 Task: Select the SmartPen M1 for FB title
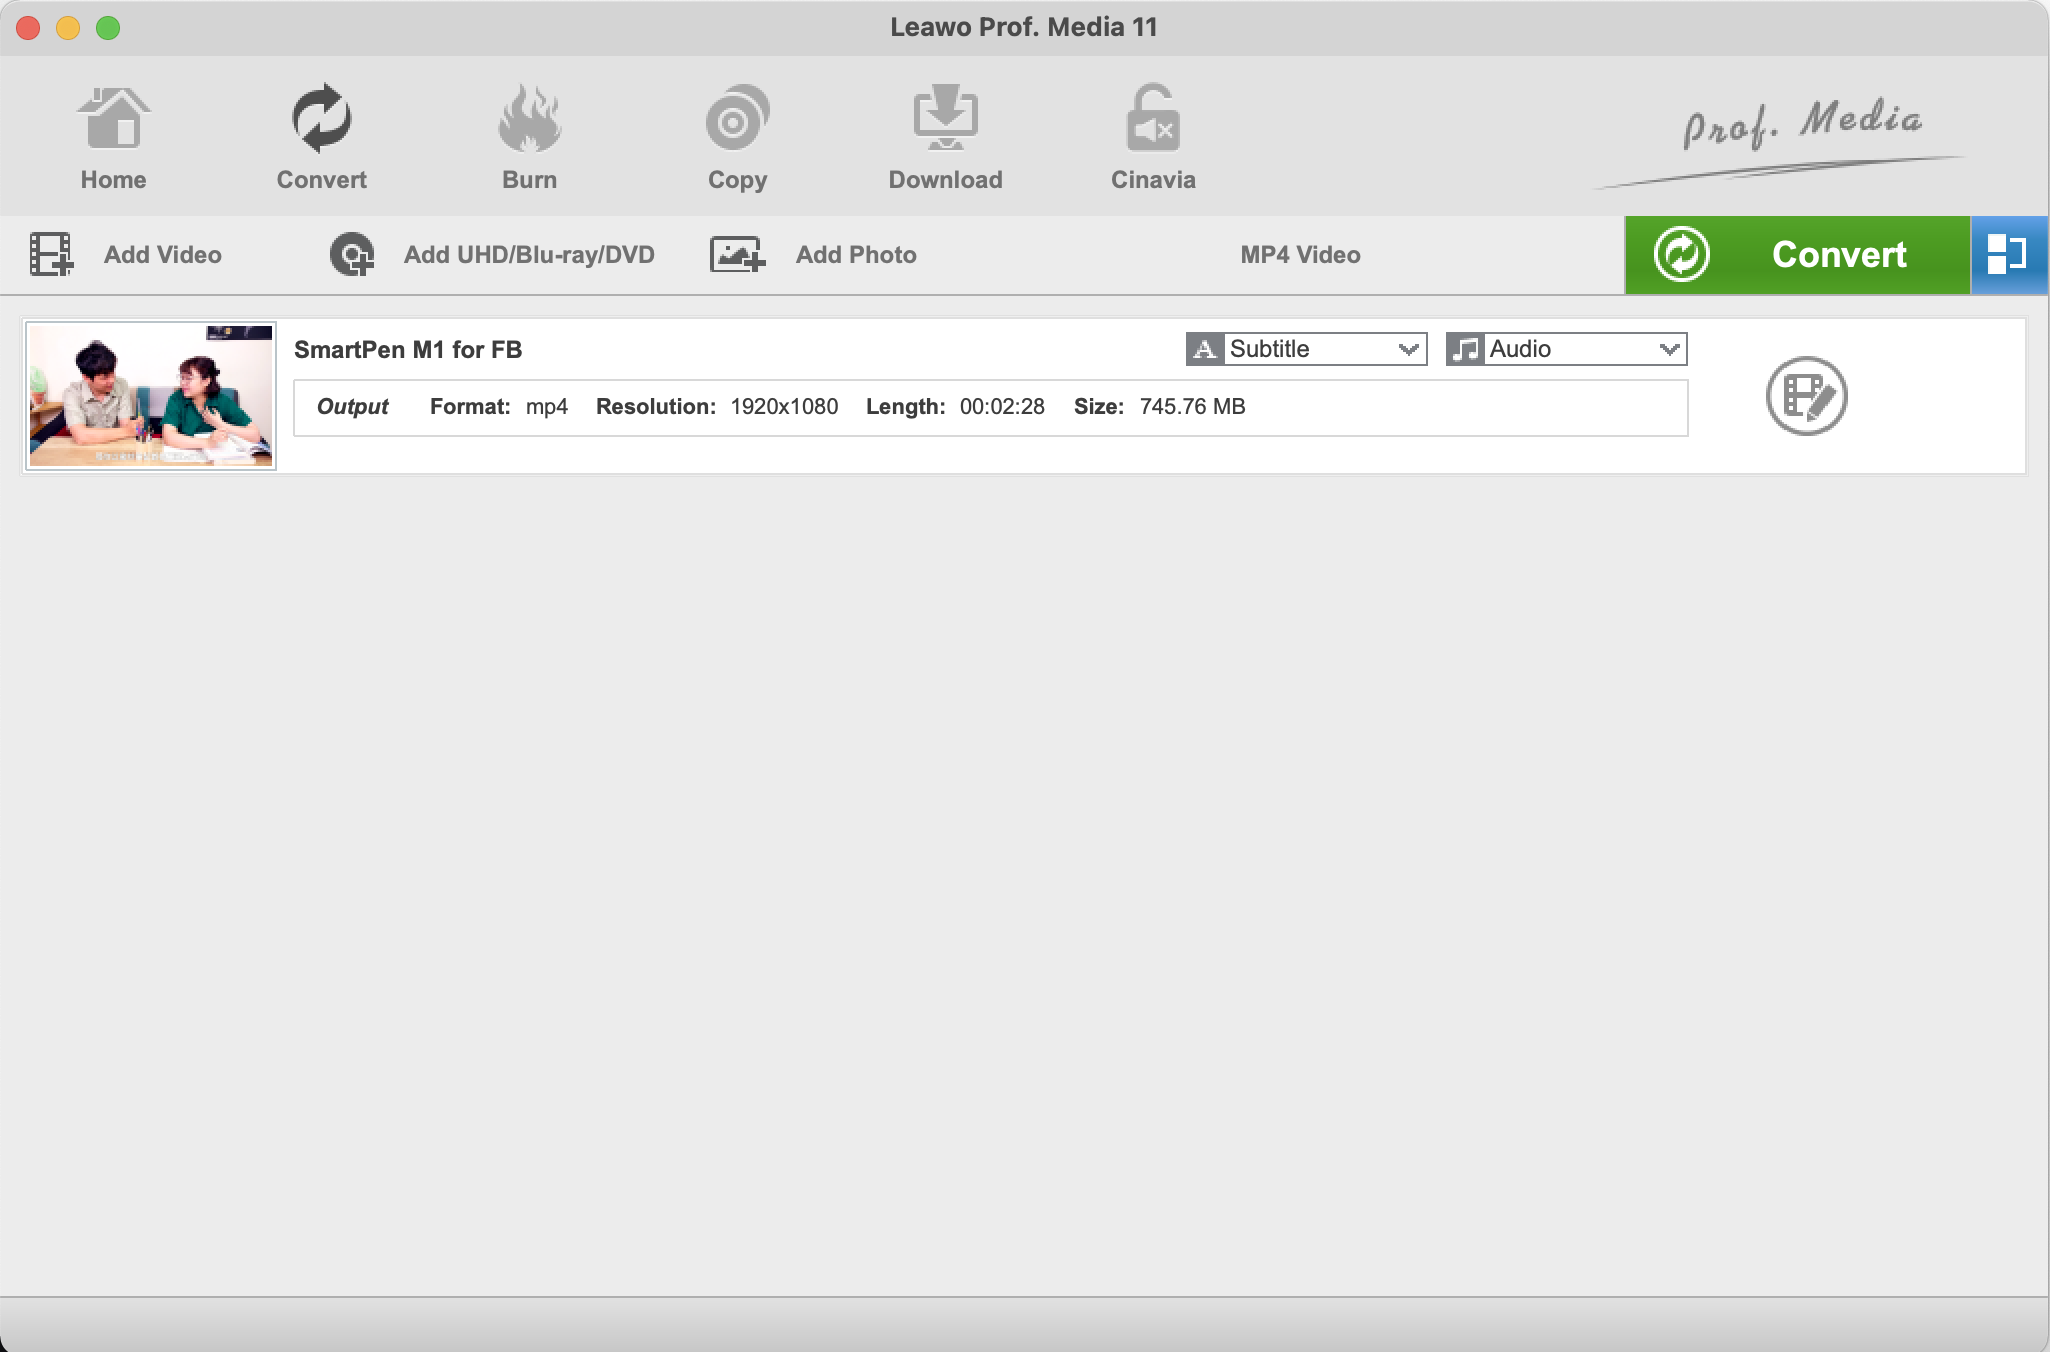(x=408, y=350)
